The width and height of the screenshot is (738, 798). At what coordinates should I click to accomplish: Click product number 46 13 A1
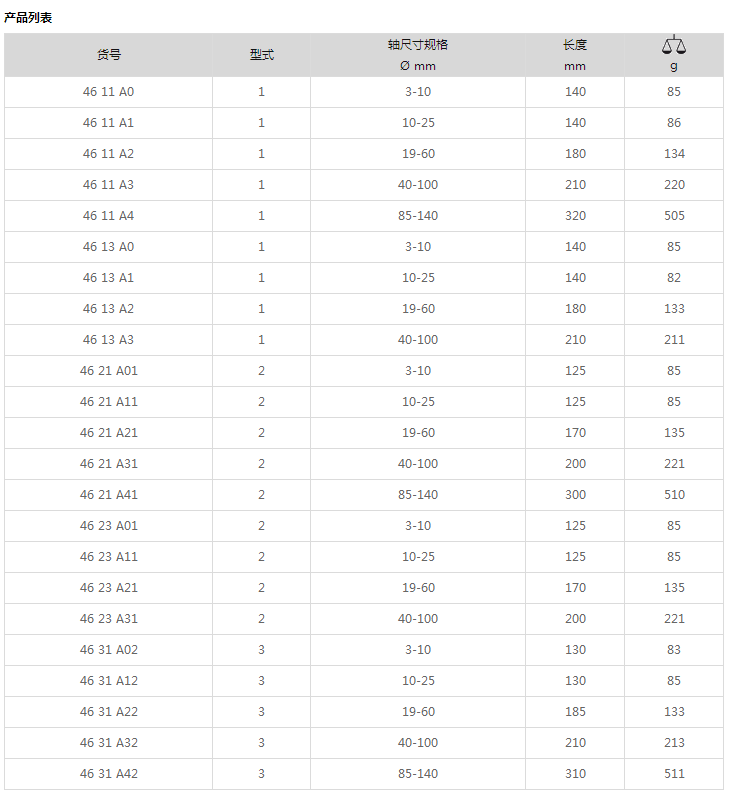(108, 278)
